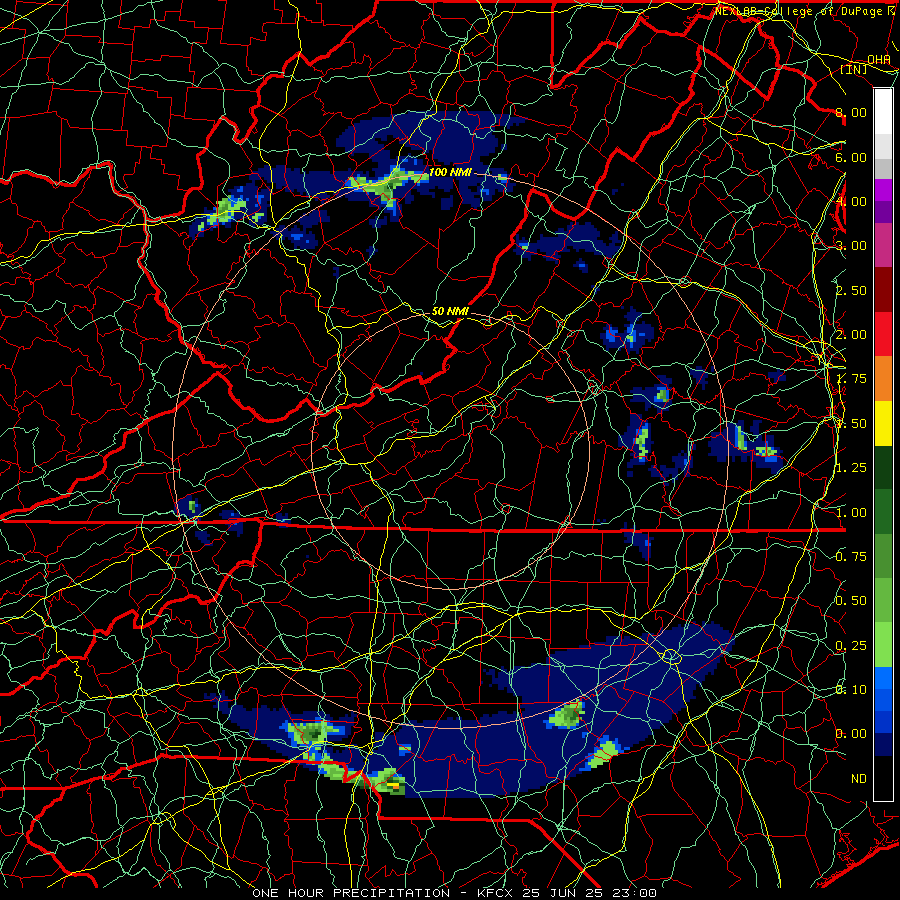This screenshot has width=900, height=900.
Task: Click the OHA product label above the legend
Action: point(879,60)
